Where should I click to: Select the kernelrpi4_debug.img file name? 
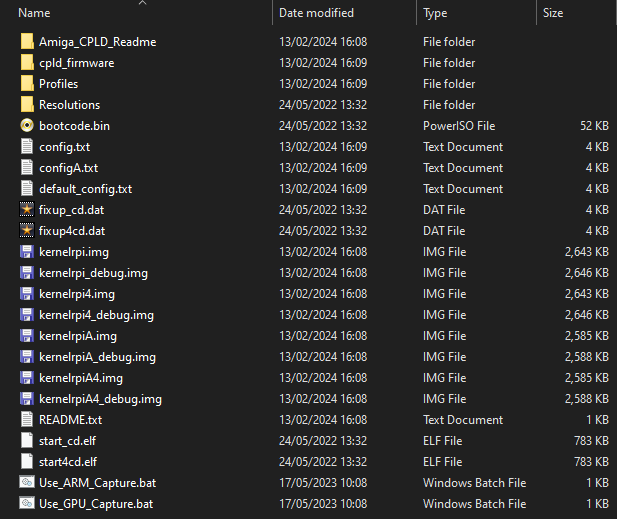coord(96,315)
